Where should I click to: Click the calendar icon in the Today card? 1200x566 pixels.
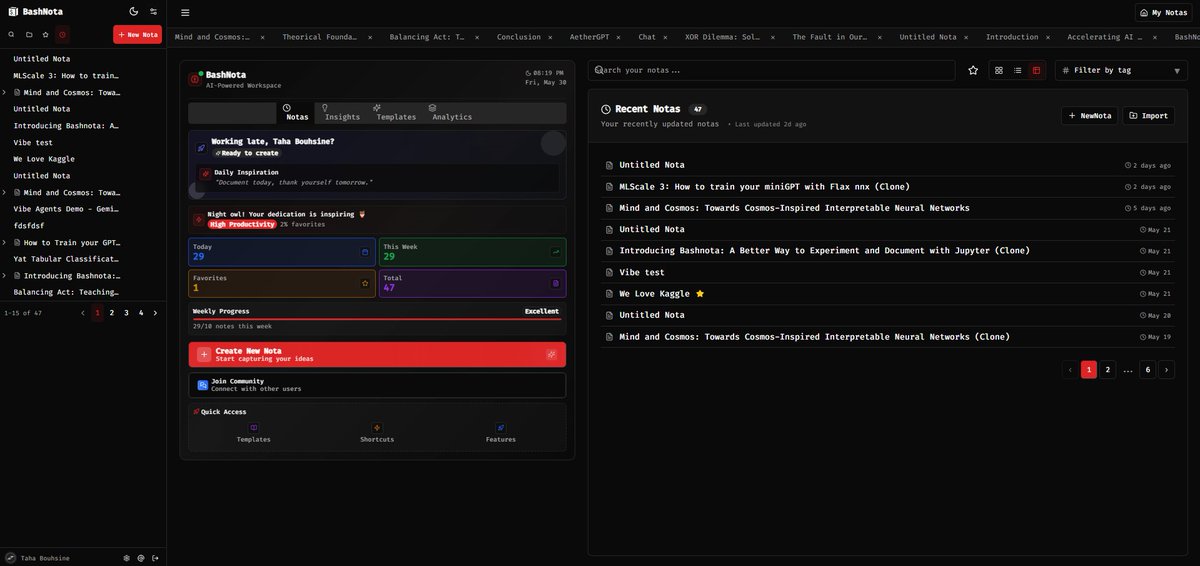[365, 252]
